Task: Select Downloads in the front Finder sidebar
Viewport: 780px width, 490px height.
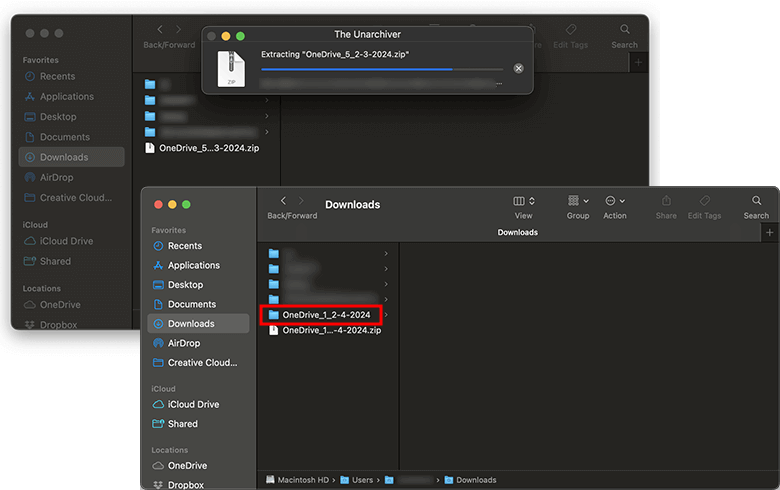Action: coord(198,323)
